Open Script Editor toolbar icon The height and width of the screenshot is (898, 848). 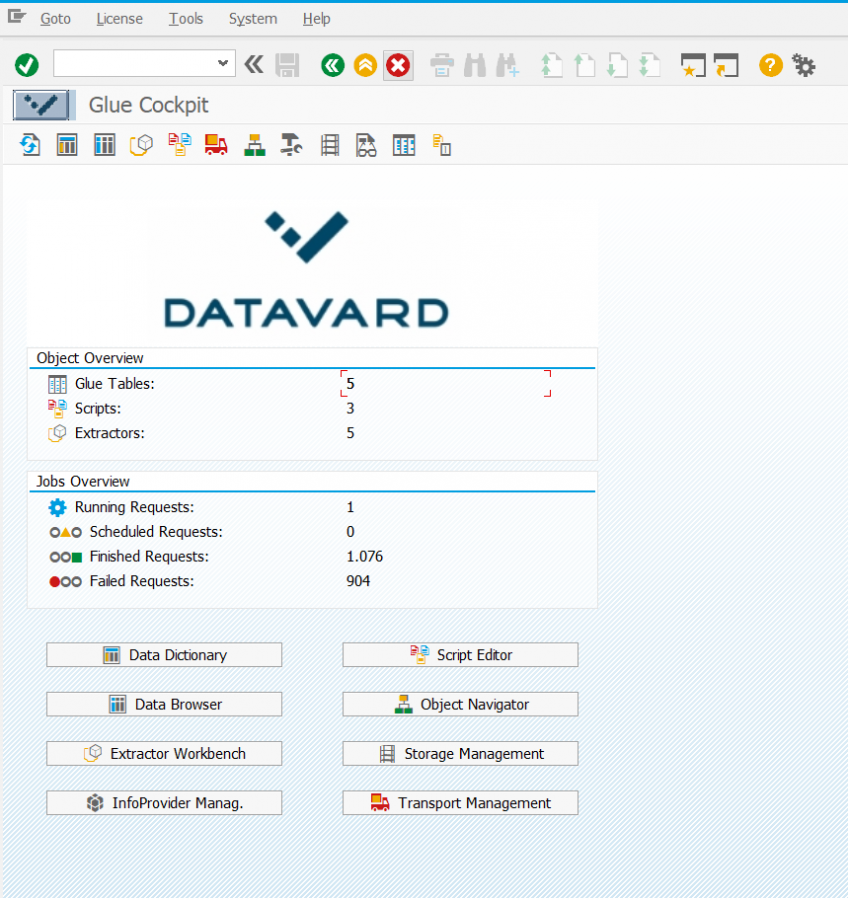tap(179, 144)
